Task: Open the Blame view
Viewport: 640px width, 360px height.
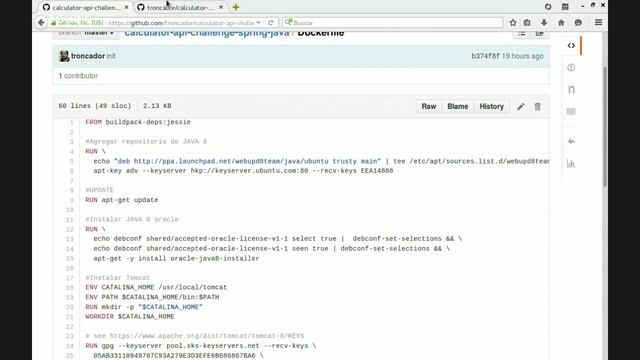Action: pyautogui.click(x=458, y=107)
